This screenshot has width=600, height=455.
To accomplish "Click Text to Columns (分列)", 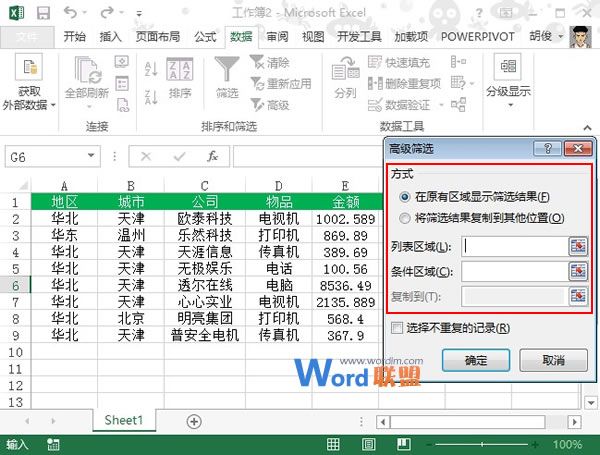I will tap(346, 78).
